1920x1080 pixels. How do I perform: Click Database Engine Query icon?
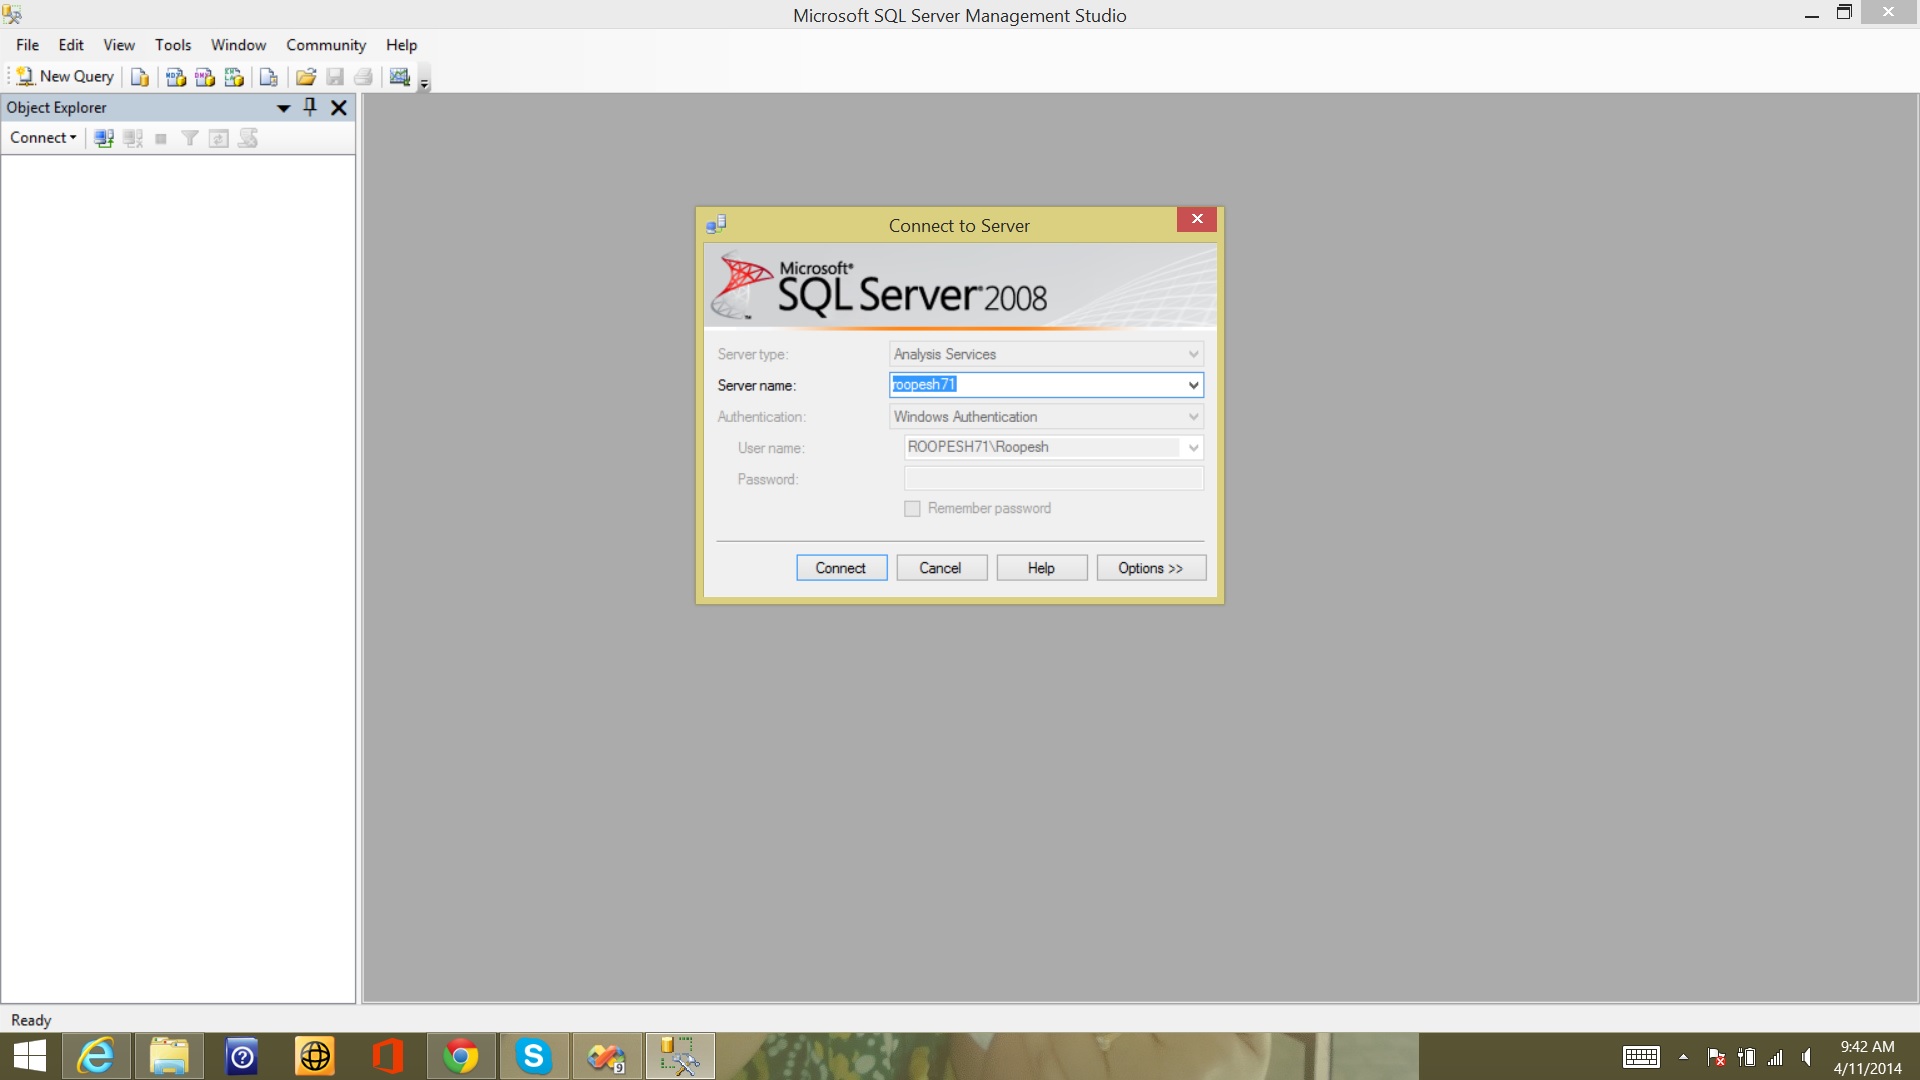coord(140,77)
